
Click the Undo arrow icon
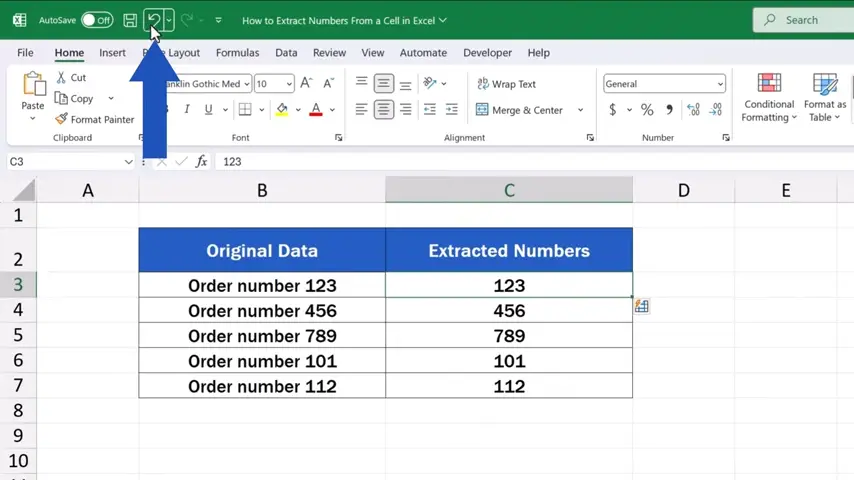click(153, 20)
